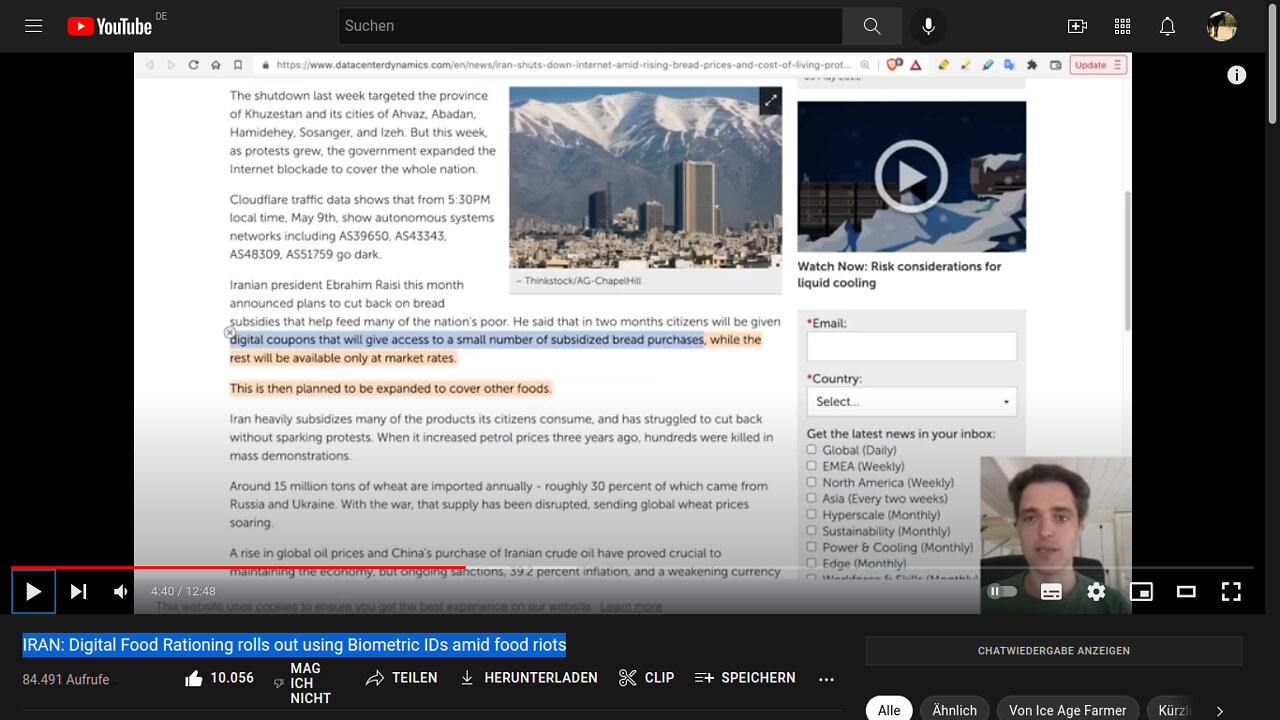
Task: Start voice search with microphone icon
Action: tap(928, 26)
